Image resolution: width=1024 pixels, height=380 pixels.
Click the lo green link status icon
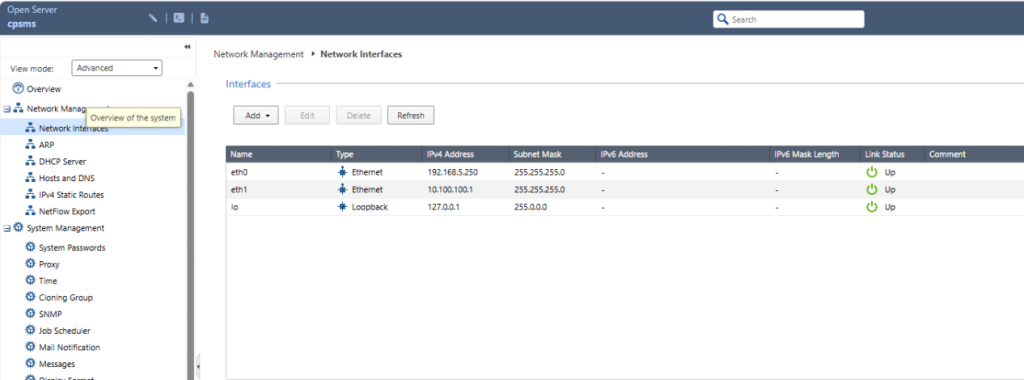pos(871,207)
